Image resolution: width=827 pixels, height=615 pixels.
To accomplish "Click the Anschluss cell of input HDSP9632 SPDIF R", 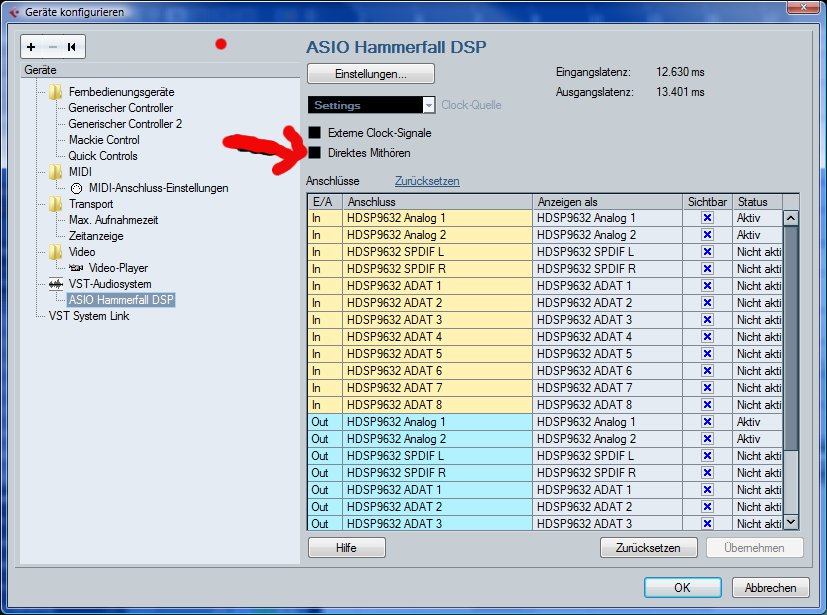I will click(437, 269).
